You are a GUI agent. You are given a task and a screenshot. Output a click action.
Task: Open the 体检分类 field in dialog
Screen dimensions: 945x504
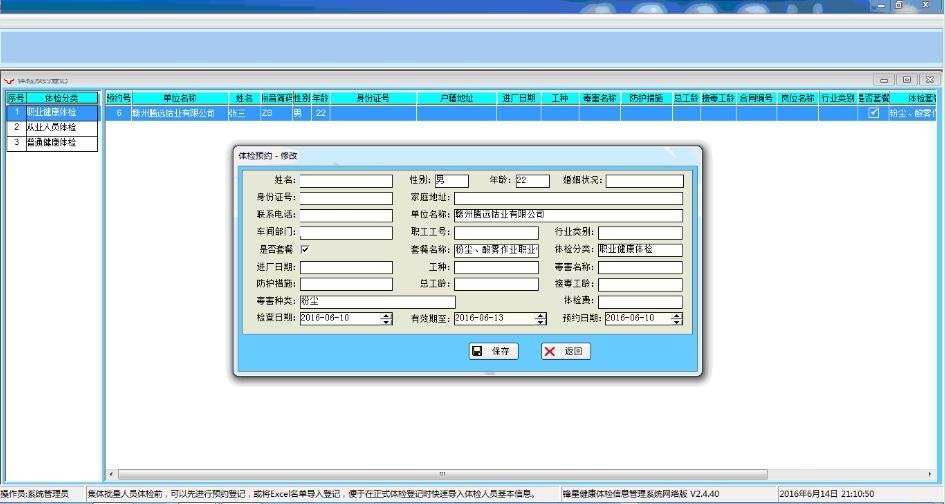640,250
